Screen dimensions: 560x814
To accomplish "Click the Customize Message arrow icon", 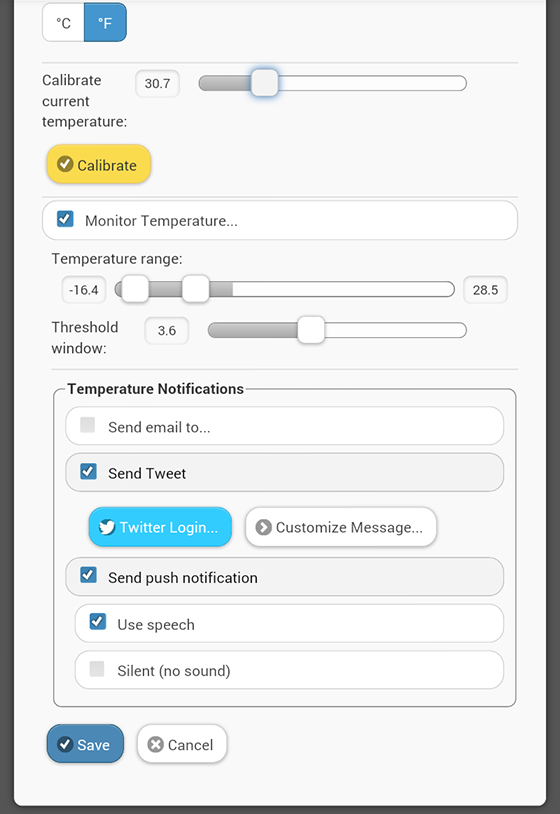I will pyautogui.click(x=264, y=527).
